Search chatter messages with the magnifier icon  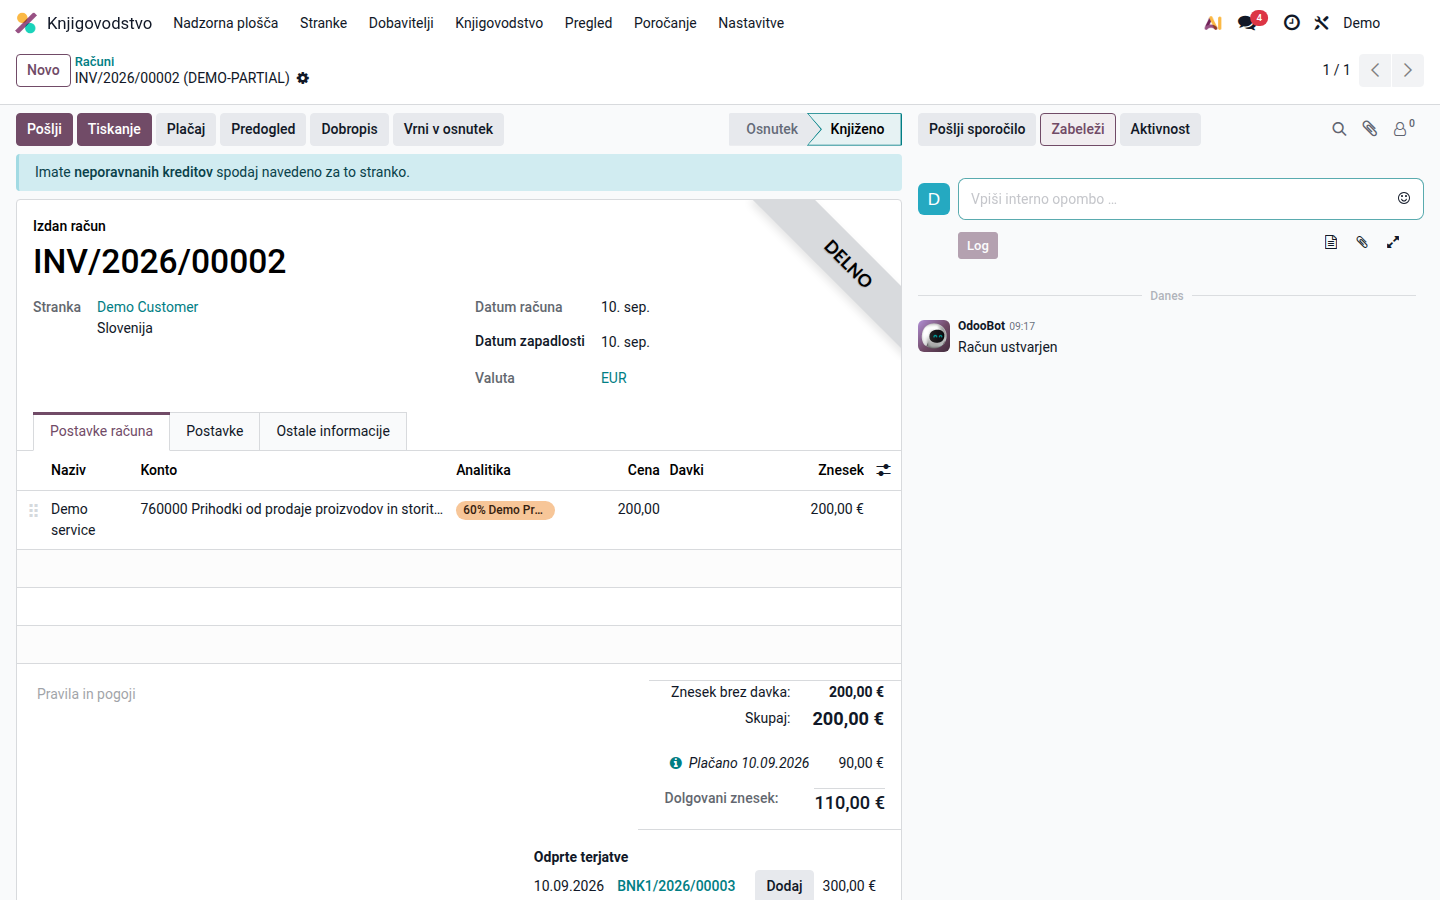coord(1339,129)
